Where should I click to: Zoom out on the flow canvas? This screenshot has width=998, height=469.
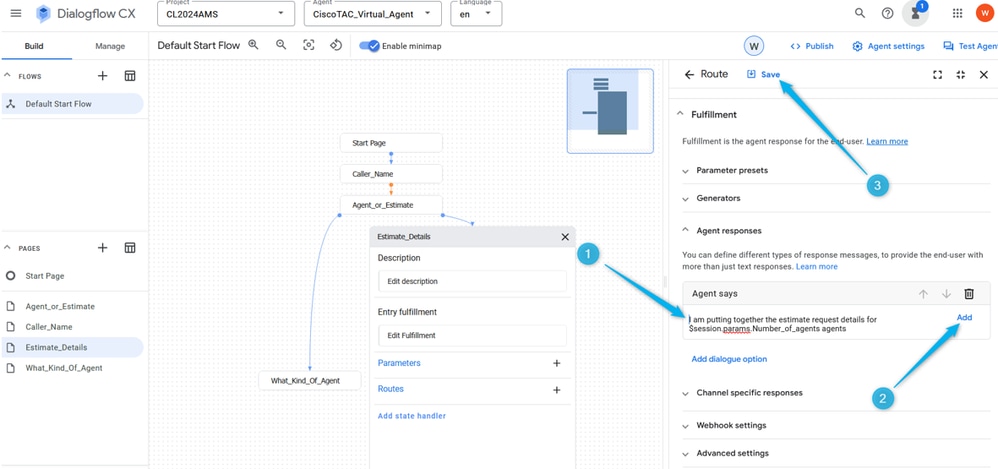(x=281, y=45)
